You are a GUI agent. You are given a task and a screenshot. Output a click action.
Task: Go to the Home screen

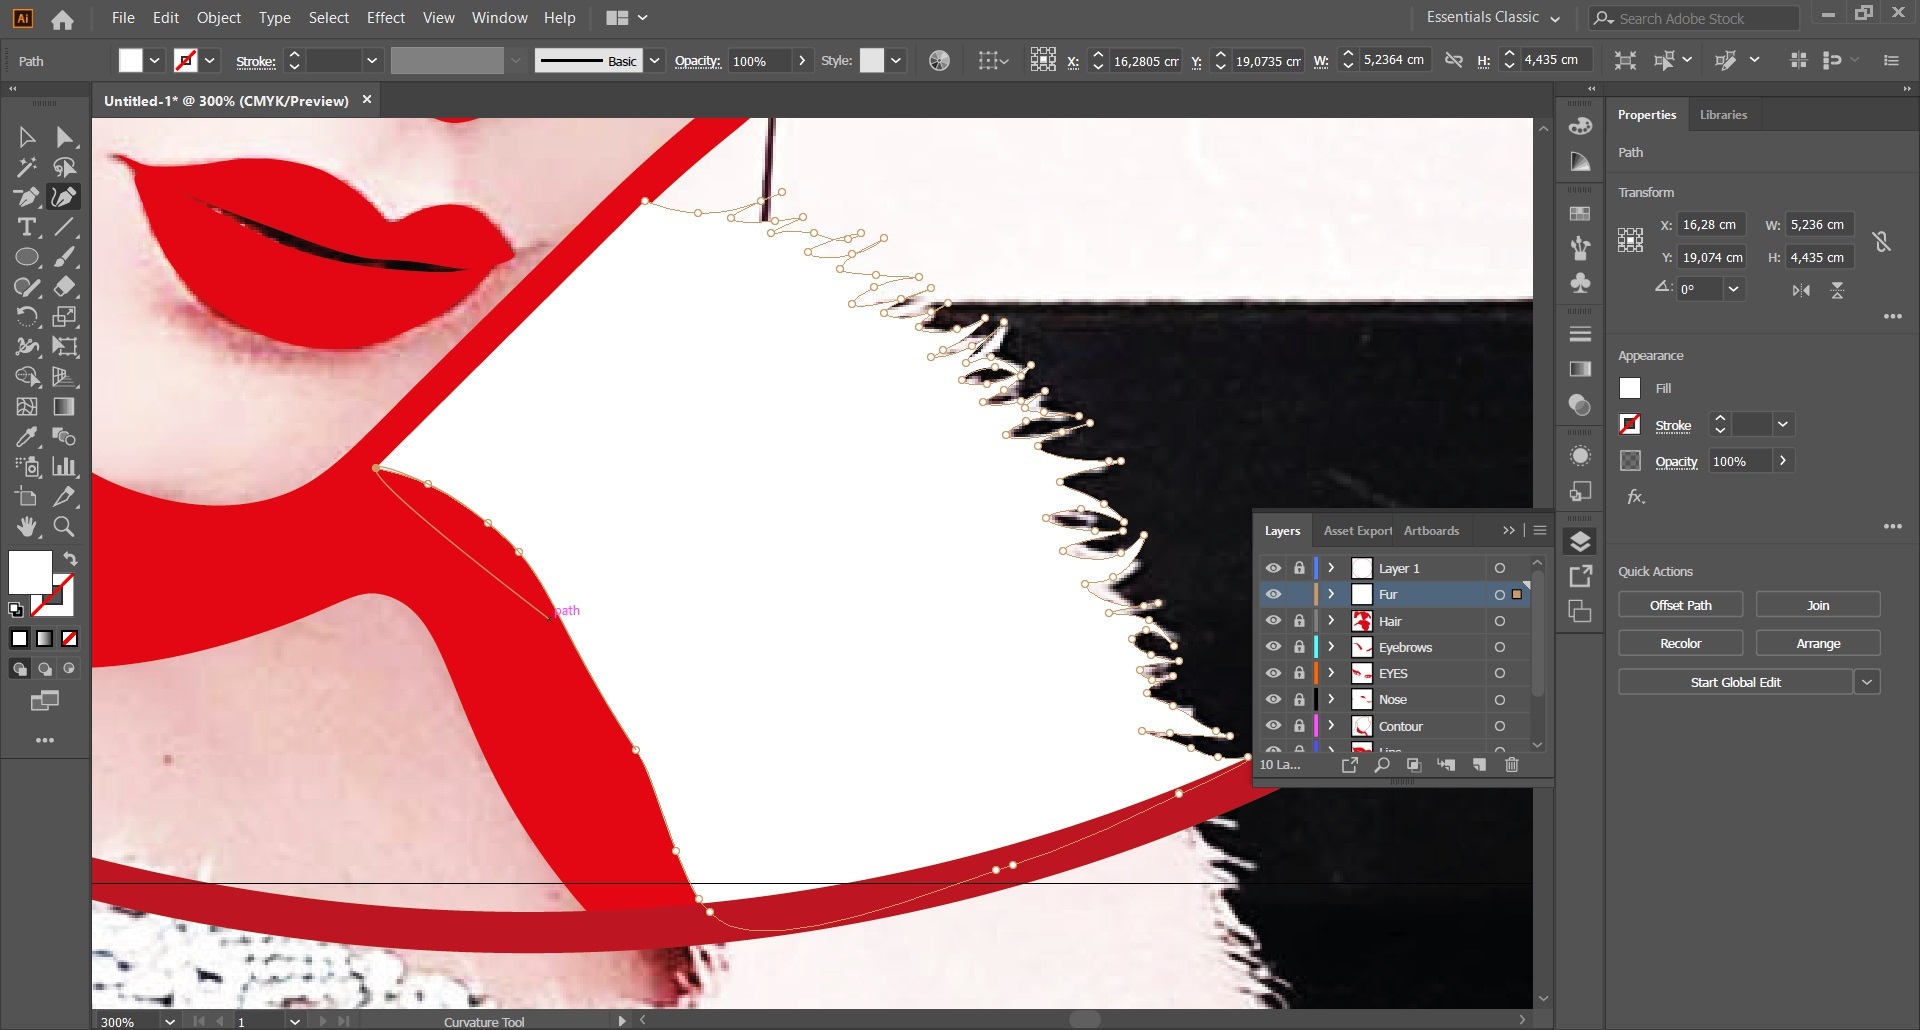[x=62, y=19]
